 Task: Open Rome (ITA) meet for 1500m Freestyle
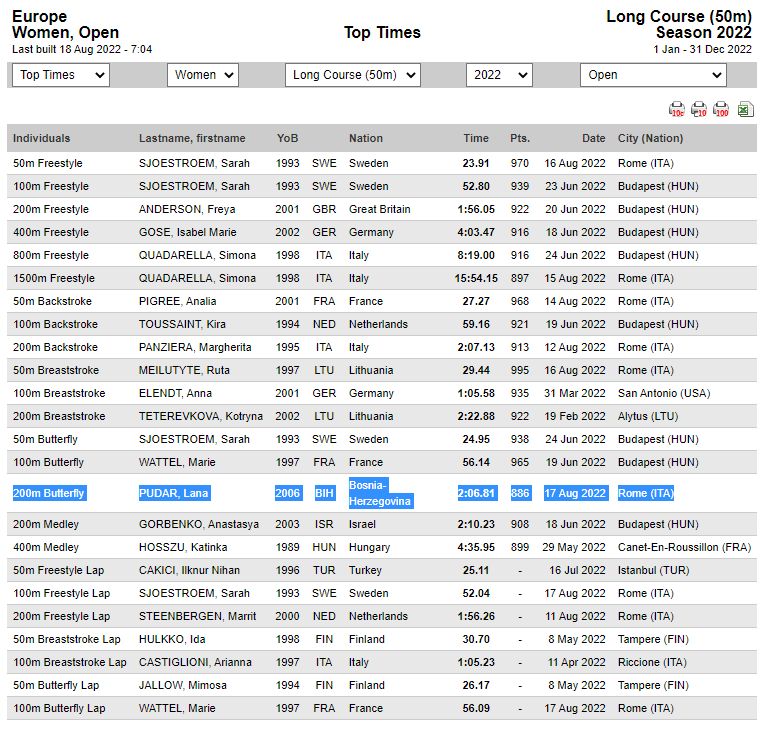pos(646,278)
